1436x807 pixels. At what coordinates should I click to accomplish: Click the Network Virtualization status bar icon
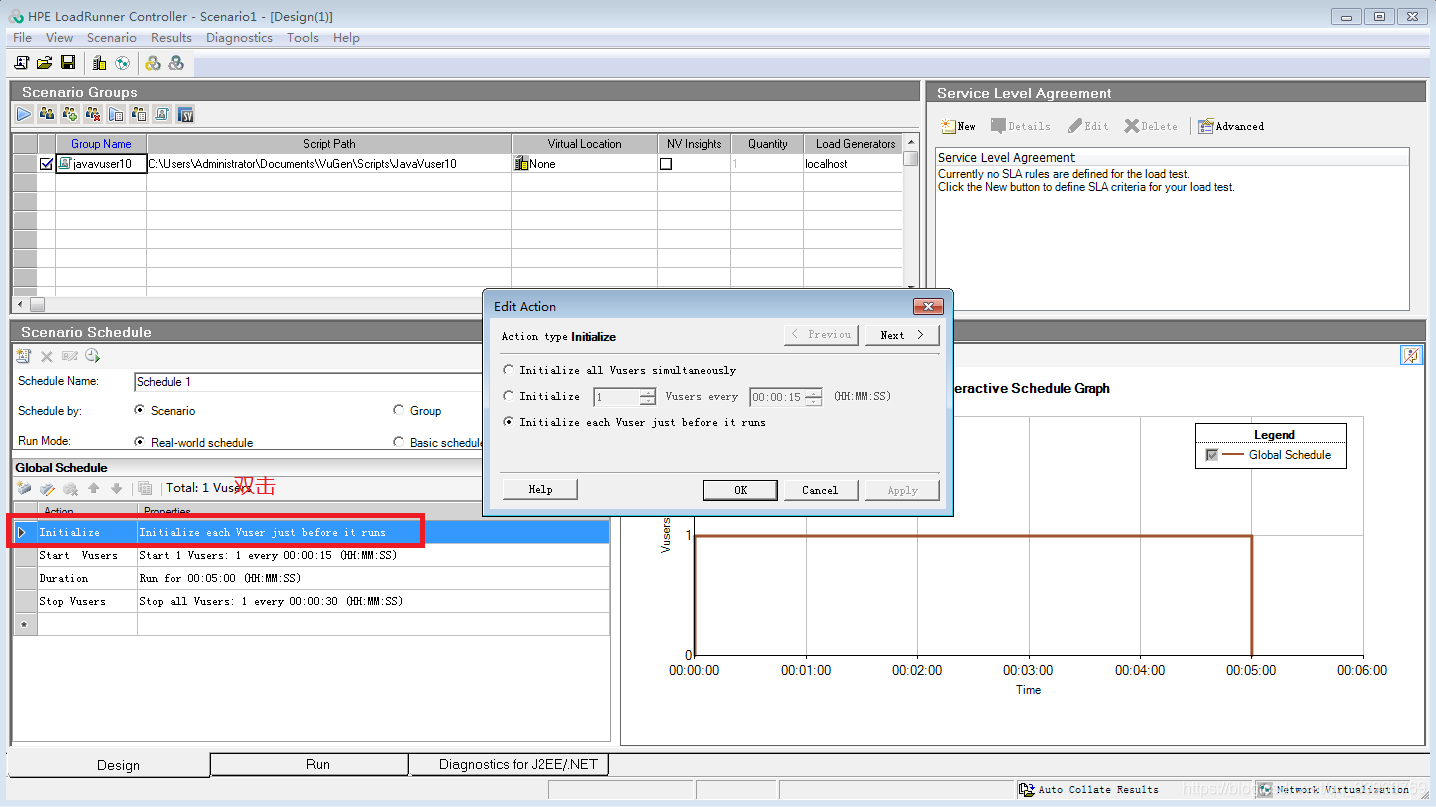pyautogui.click(x=1265, y=790)
